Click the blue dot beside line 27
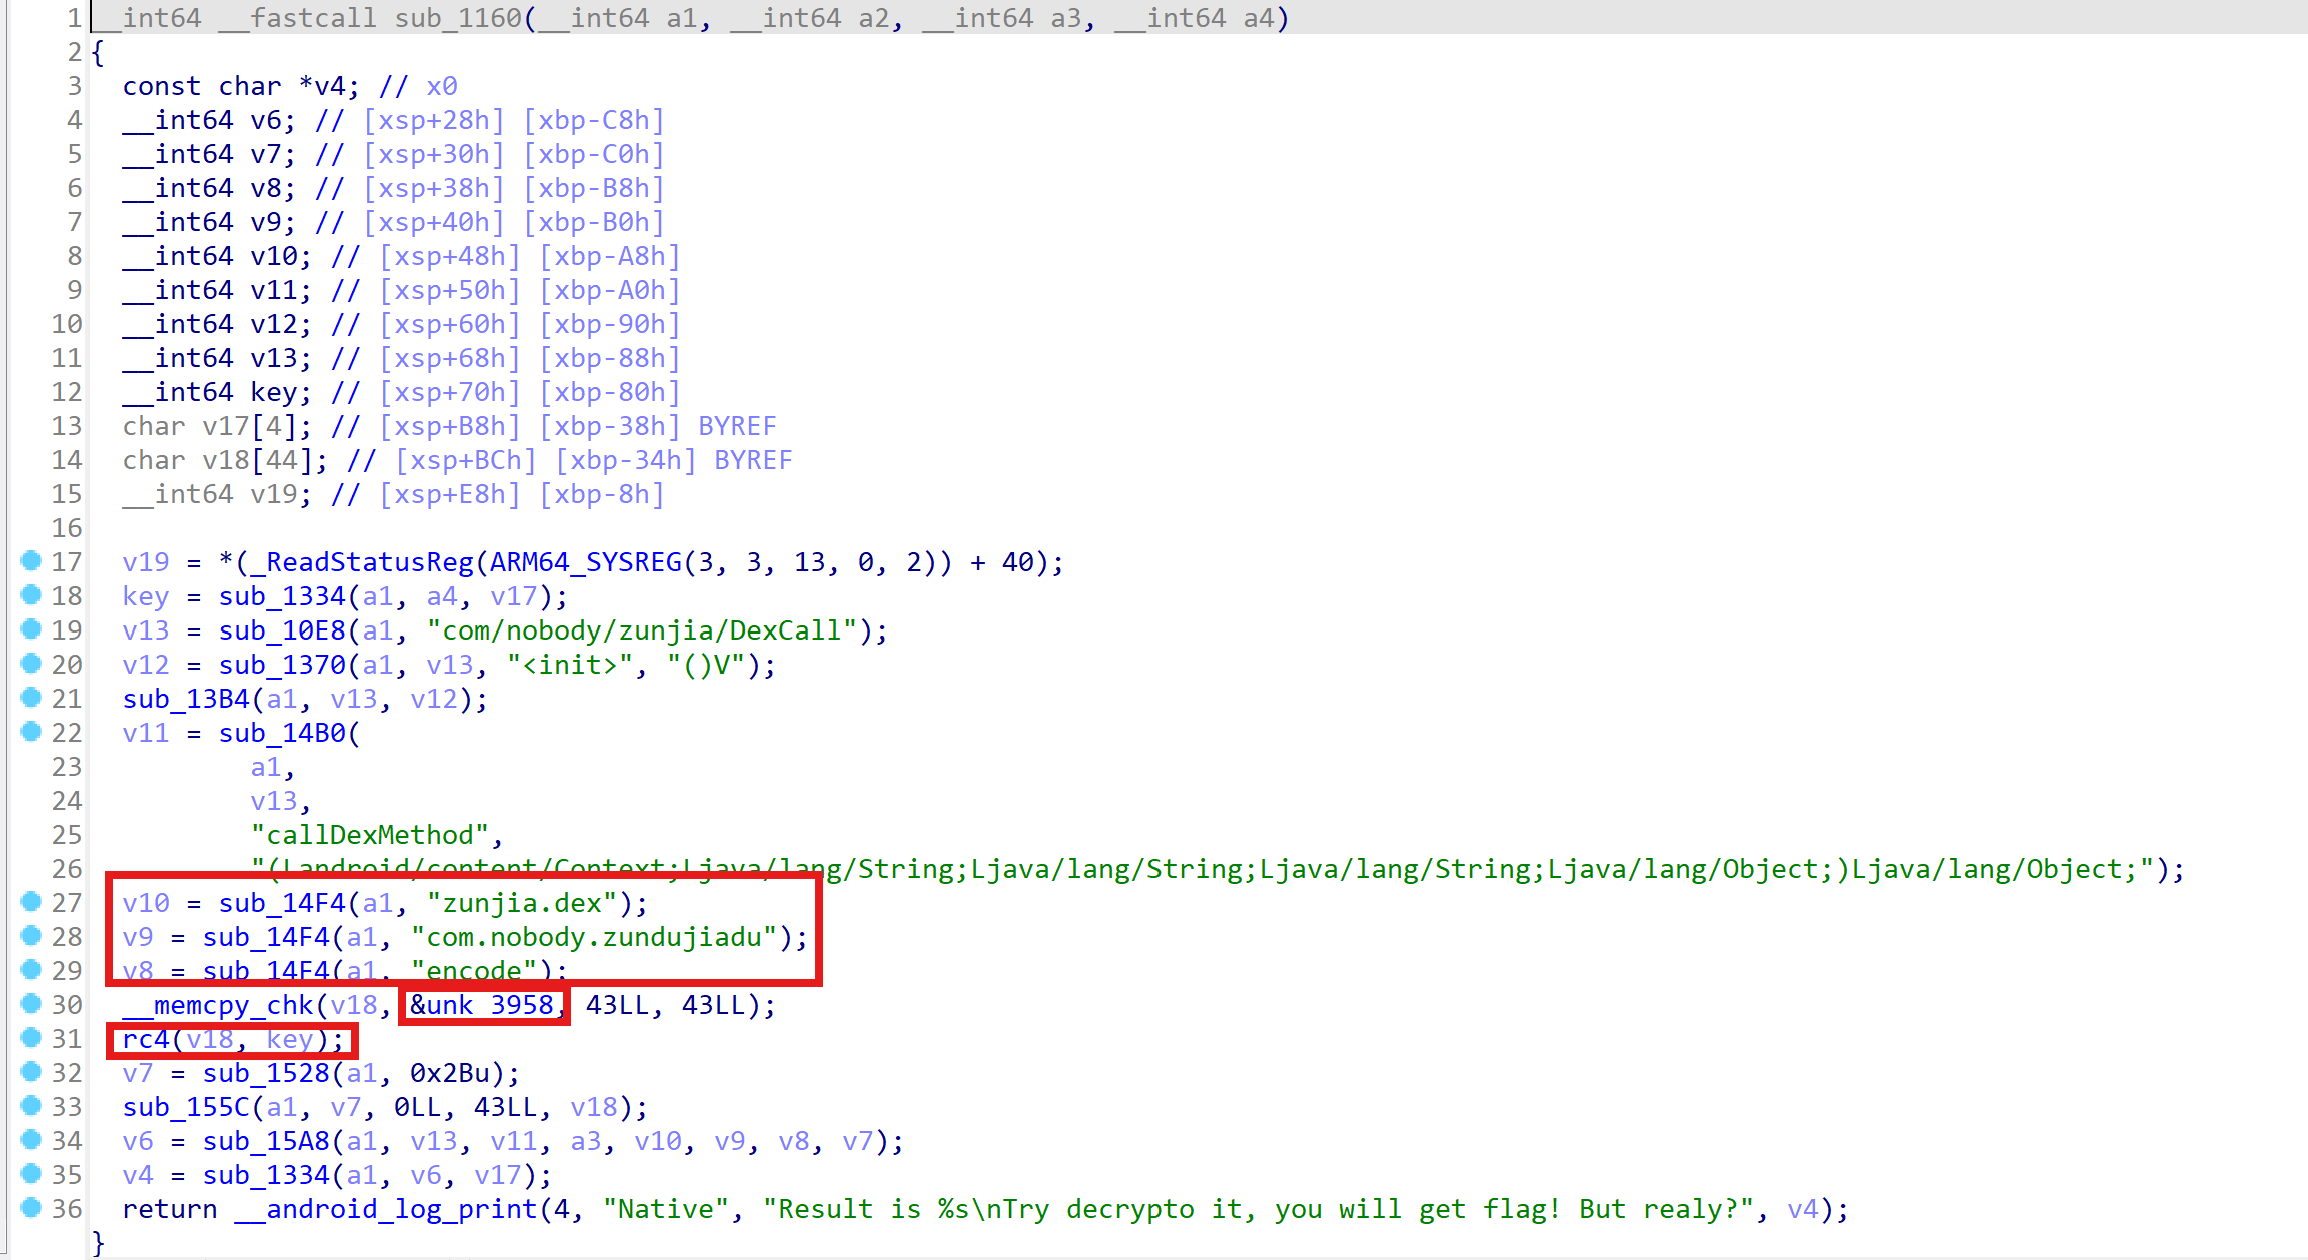The image size is (2308, 1260). point(31,901)
